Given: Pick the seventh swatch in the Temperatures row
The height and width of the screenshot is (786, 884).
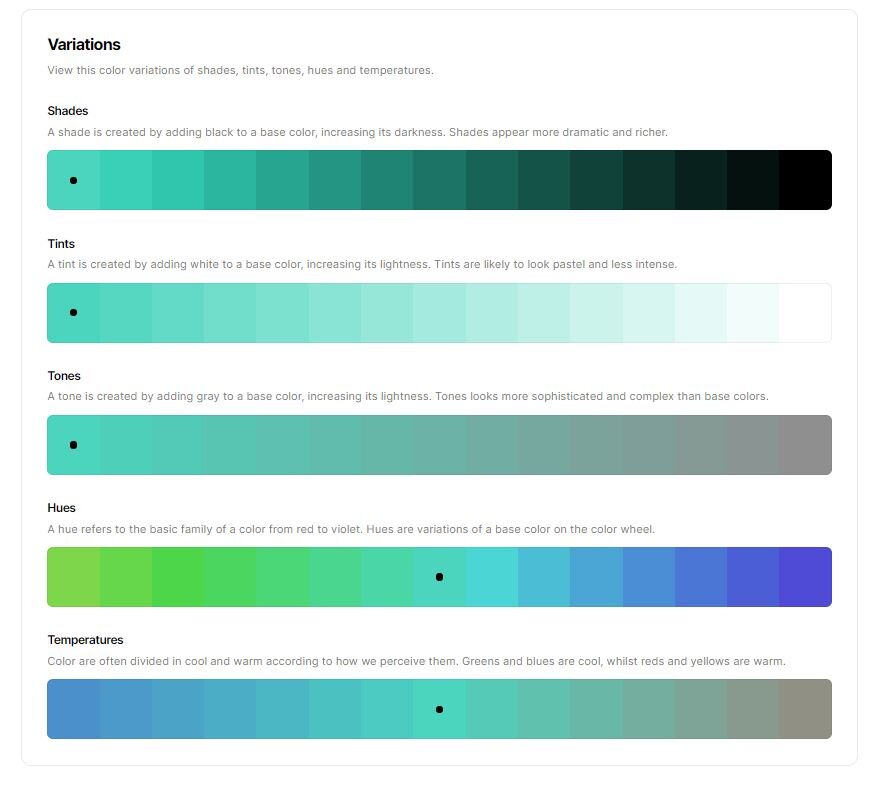Looking at the screenshot, I should (x=387, y=709).
